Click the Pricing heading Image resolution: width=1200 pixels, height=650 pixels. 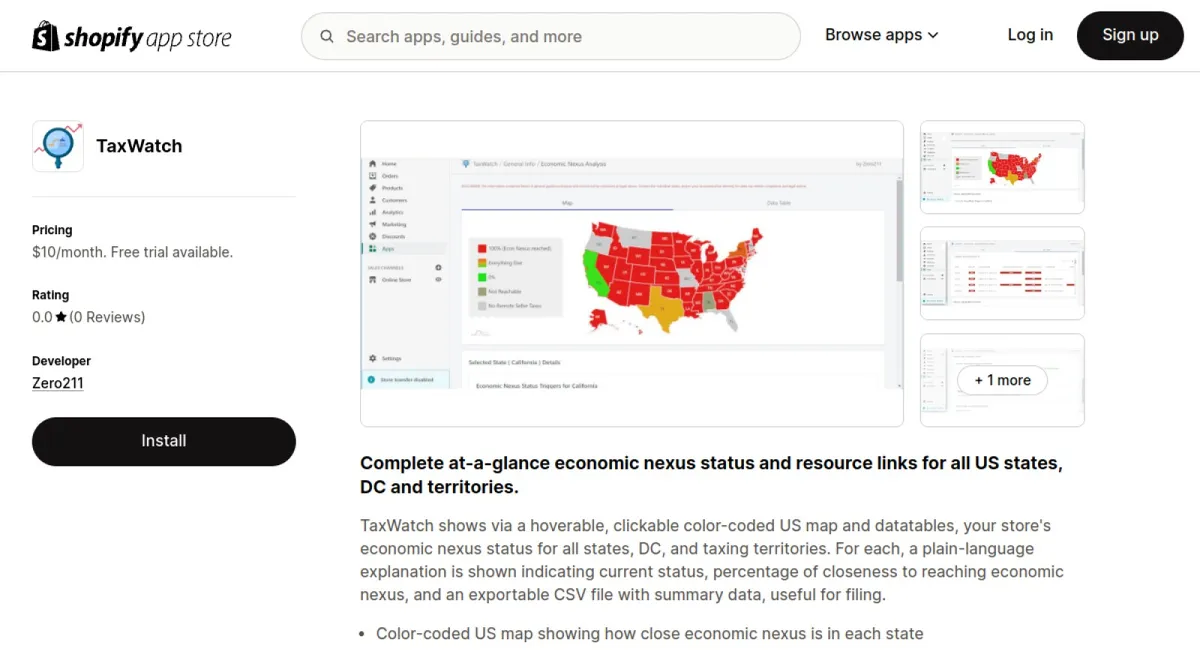coord(52,230)
